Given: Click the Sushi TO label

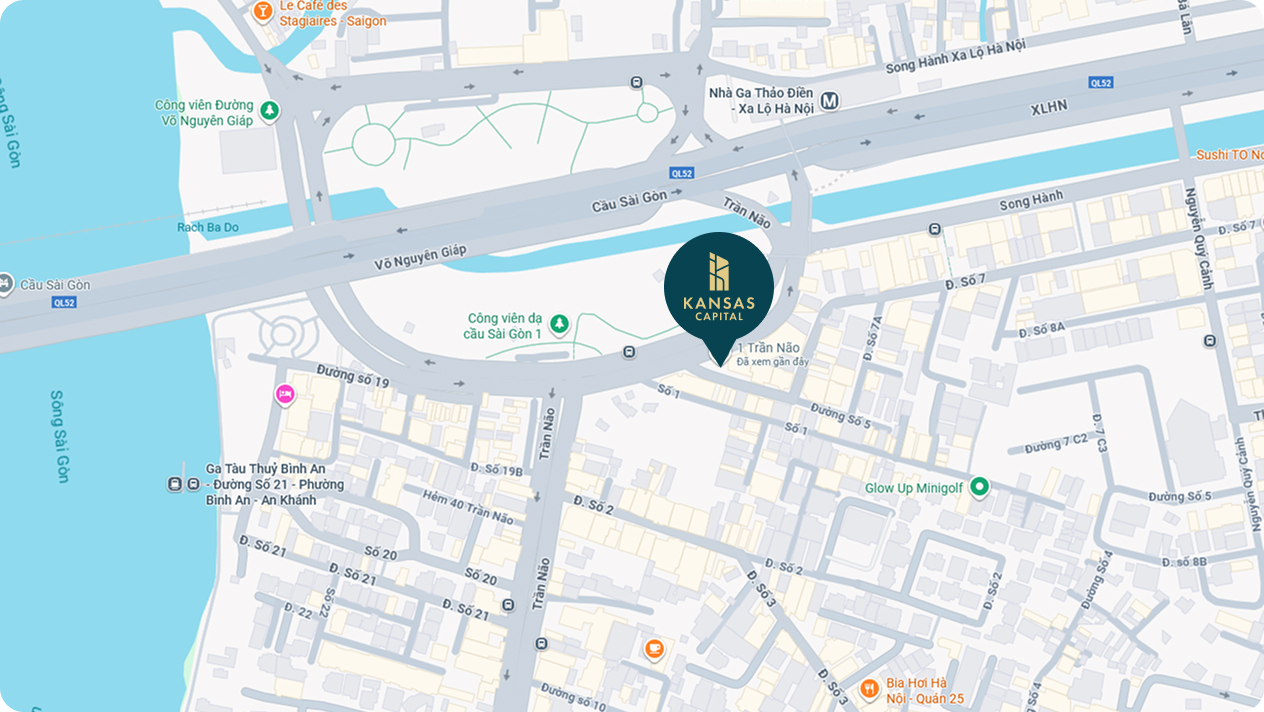Looking at the screenshot, I should click(x=1230, y=155).
